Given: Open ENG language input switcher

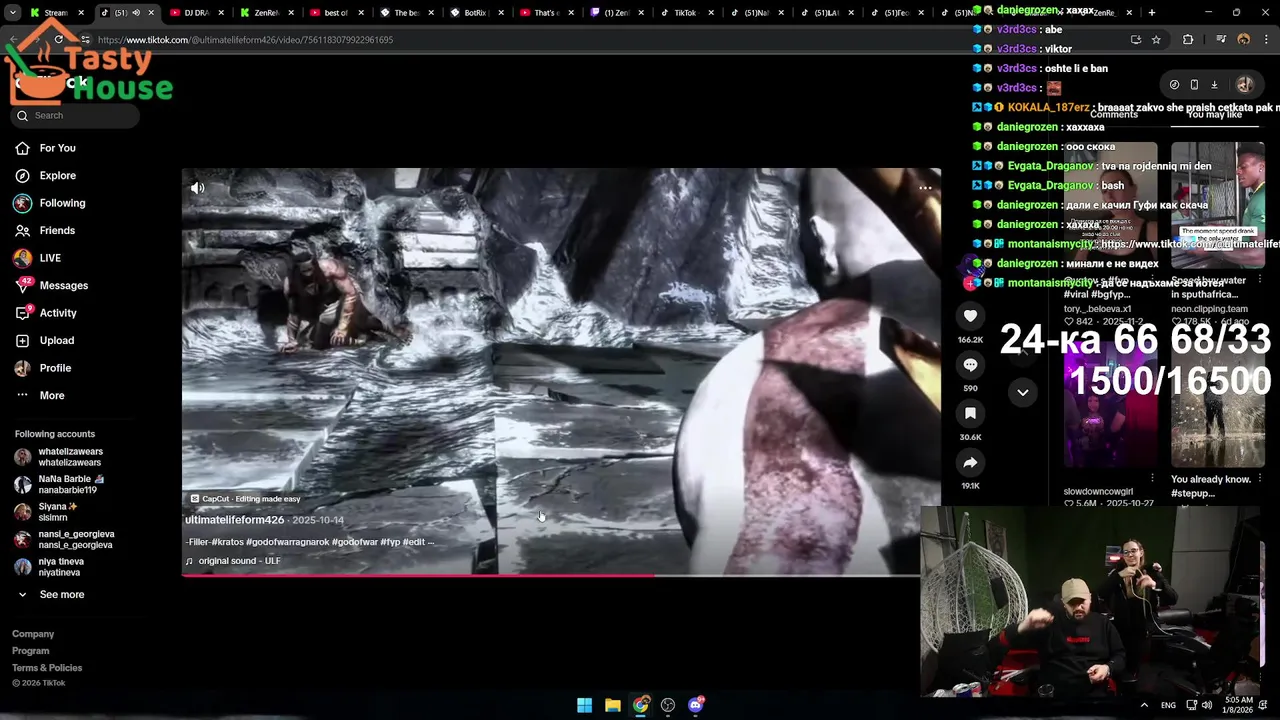Looking at the screenshot, I should [x=1168, y=705].
